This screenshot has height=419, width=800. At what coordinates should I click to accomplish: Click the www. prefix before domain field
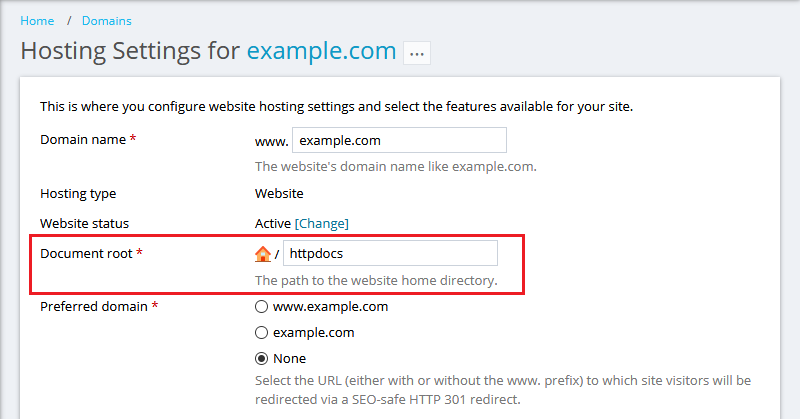click(x=271, y=141)
